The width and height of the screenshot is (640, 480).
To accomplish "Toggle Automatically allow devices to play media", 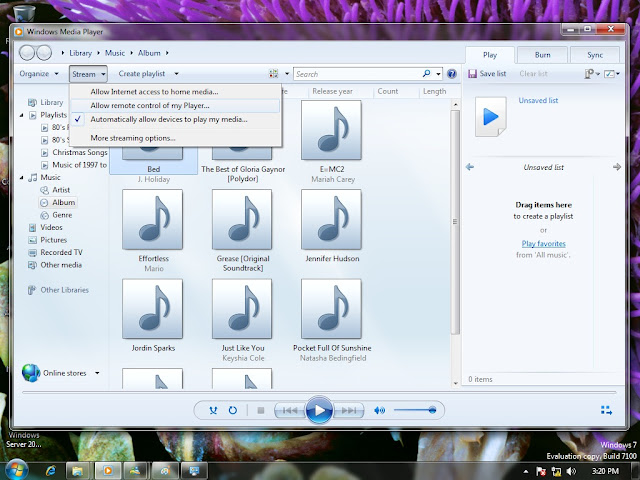I will (176, 119).
